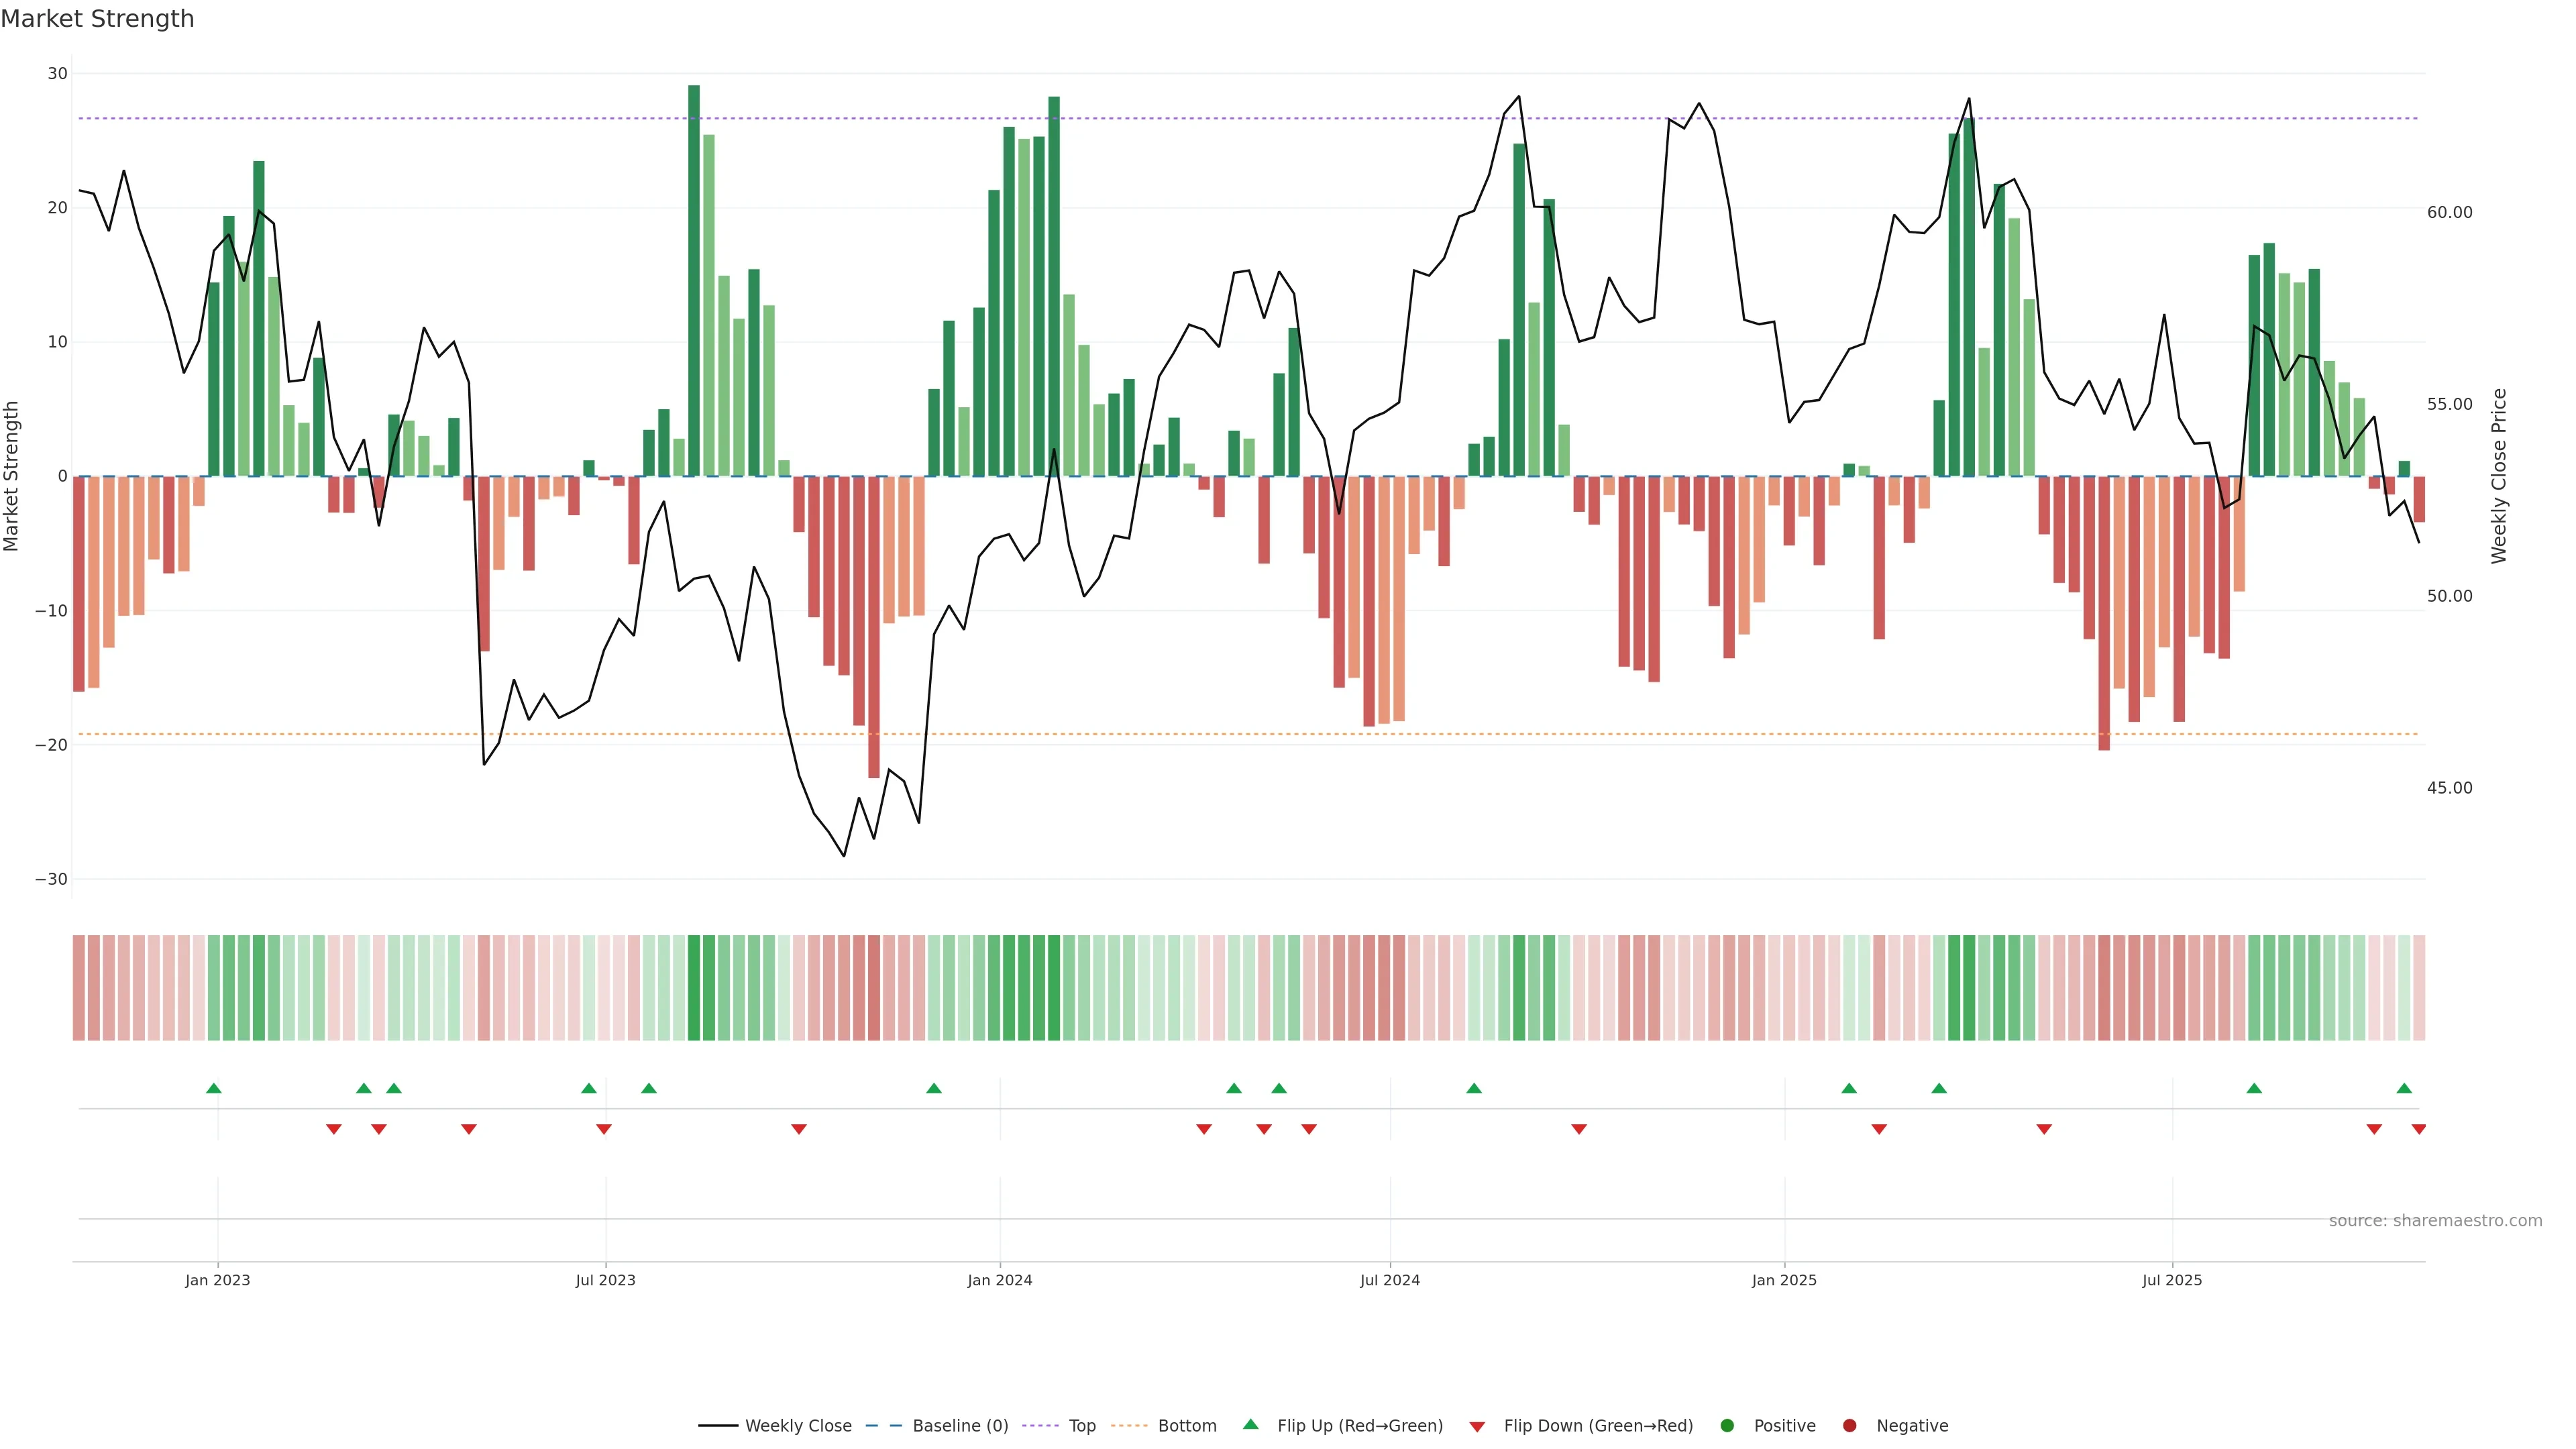
Task: Click the 60.00 price axis label
Action: click(2449, 212)
